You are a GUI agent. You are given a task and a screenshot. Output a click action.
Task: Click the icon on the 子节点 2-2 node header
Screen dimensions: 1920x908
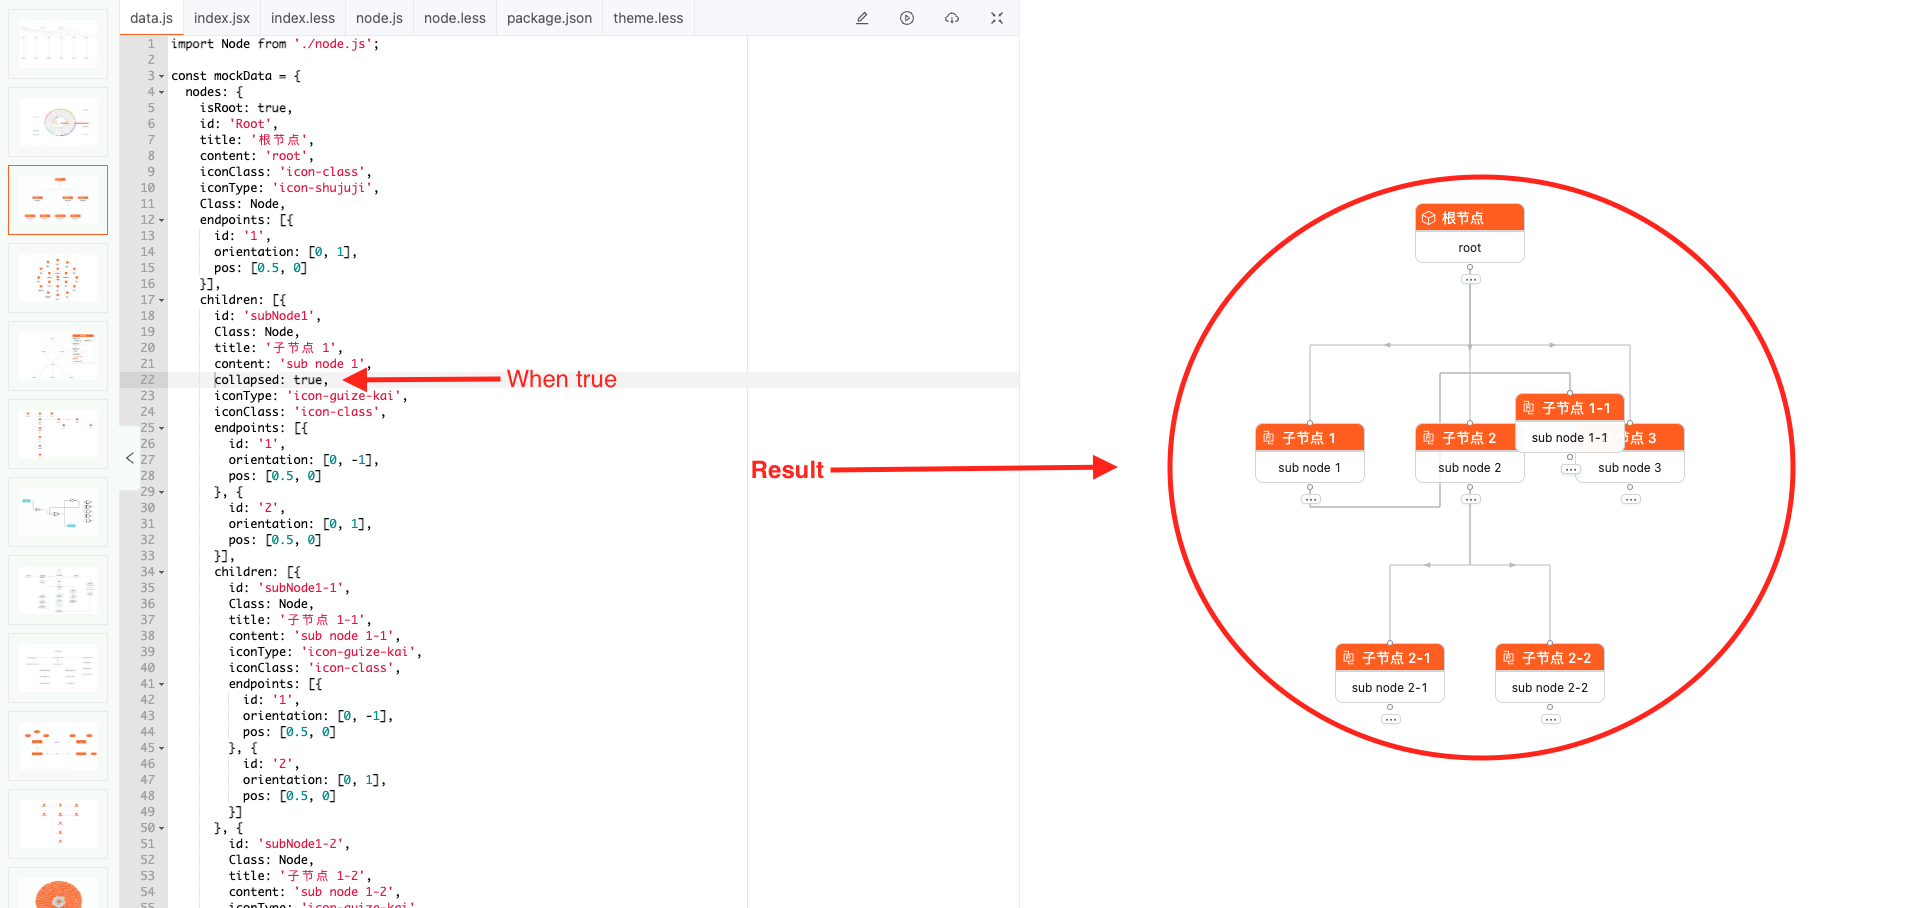point(1509,657)
